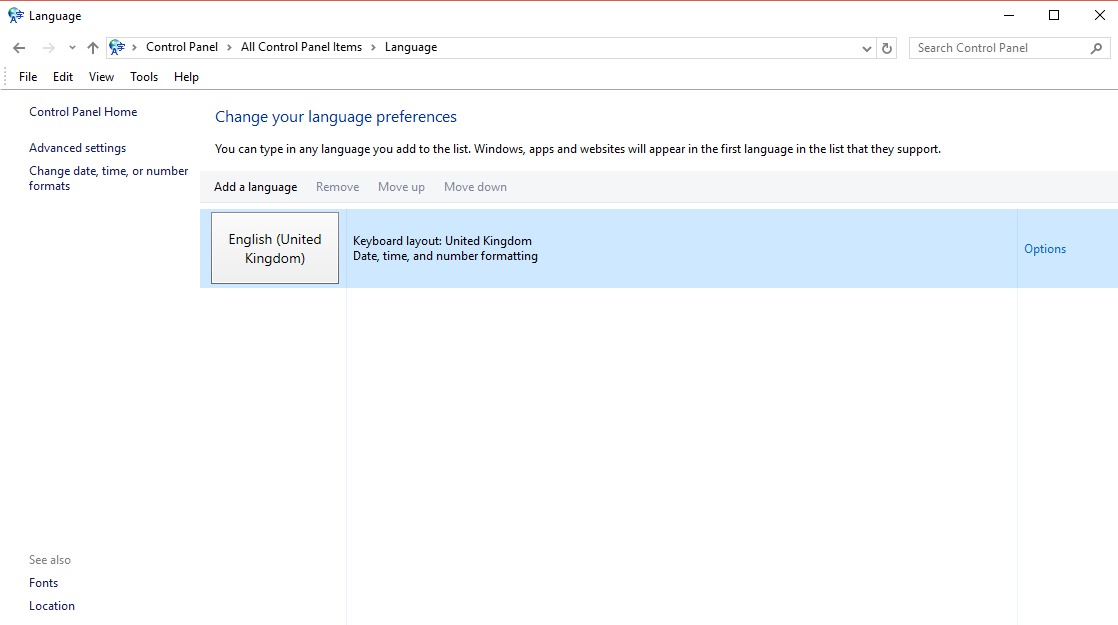Image resolution: width=1118 pixels, height=625 pixels.
Task: Click the back navigation arrow
Action: point(18,47)
